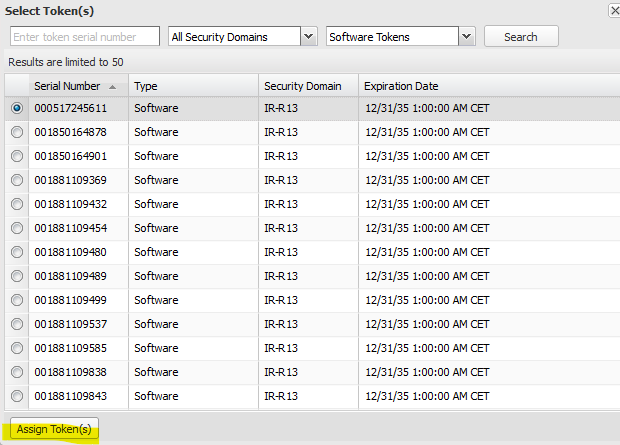Click serial number 001881109537 row
The height and width of the screenshot is (445, 620).
click(70, 324)
